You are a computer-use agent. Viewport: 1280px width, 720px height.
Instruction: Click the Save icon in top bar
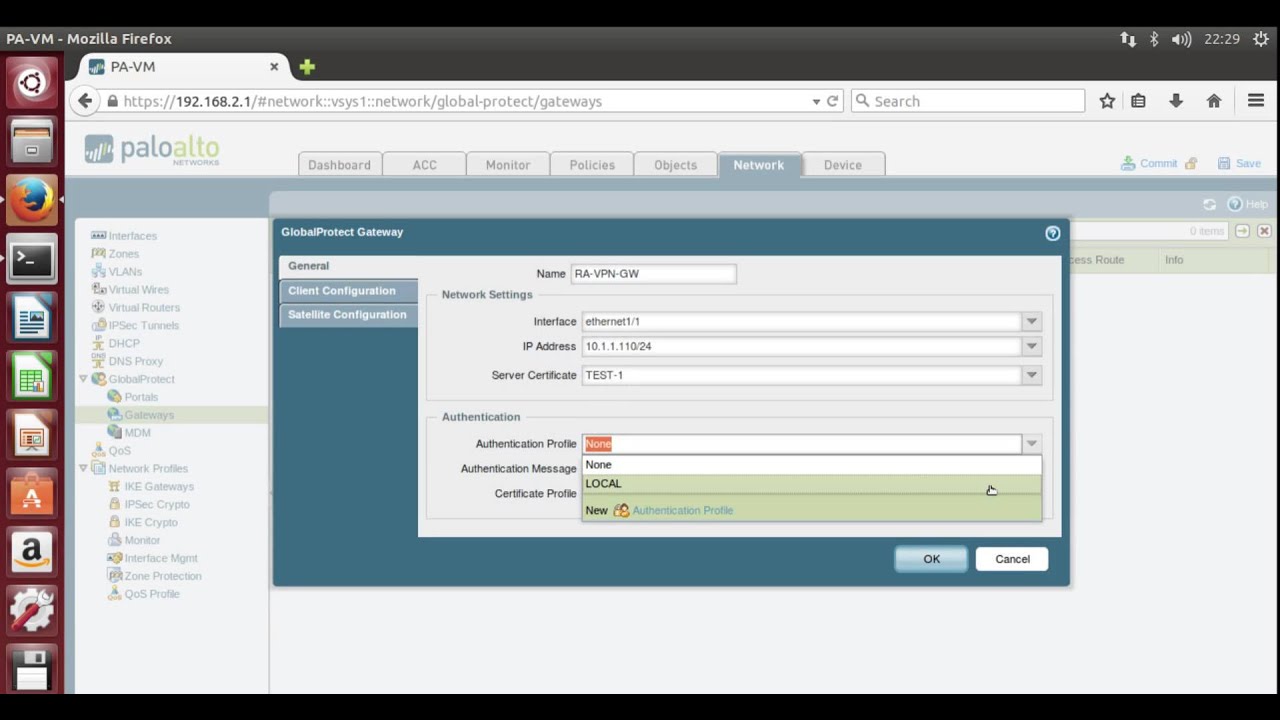1224,163
